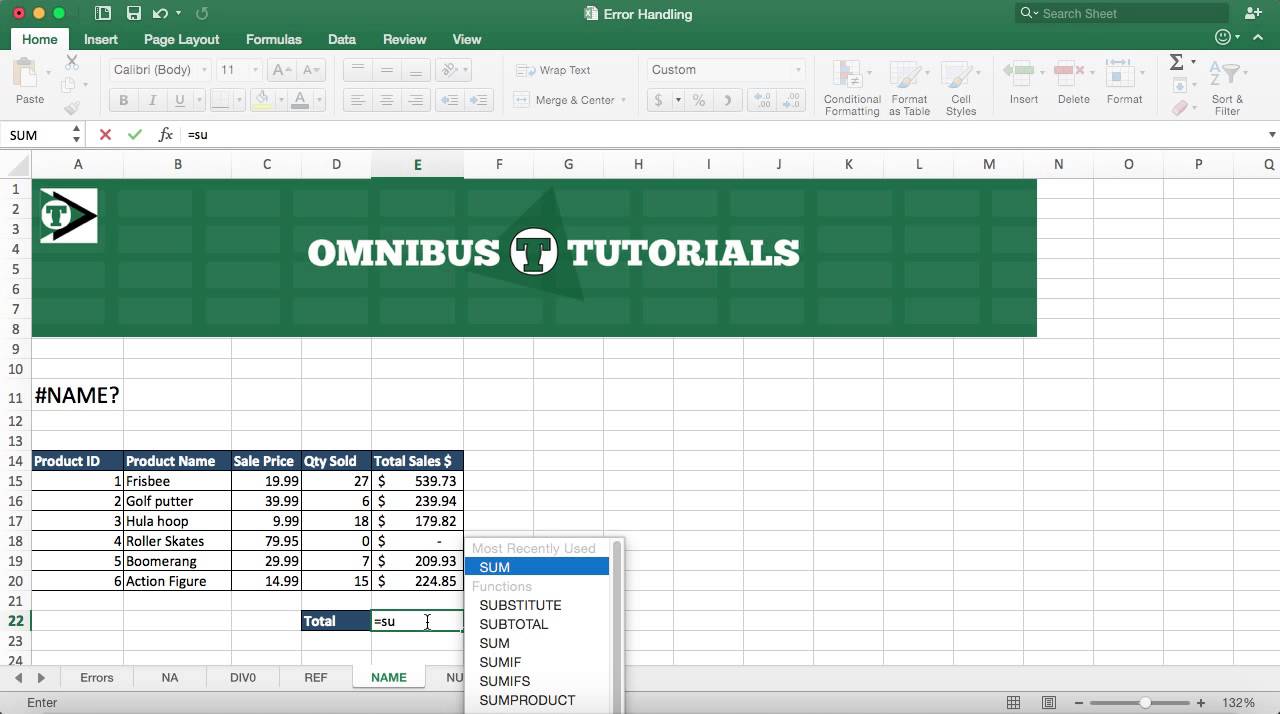Viewport: 1280px width, 714px height.
Task: Click the Conditional Formatting icon
Action: [x=851, y=76]
